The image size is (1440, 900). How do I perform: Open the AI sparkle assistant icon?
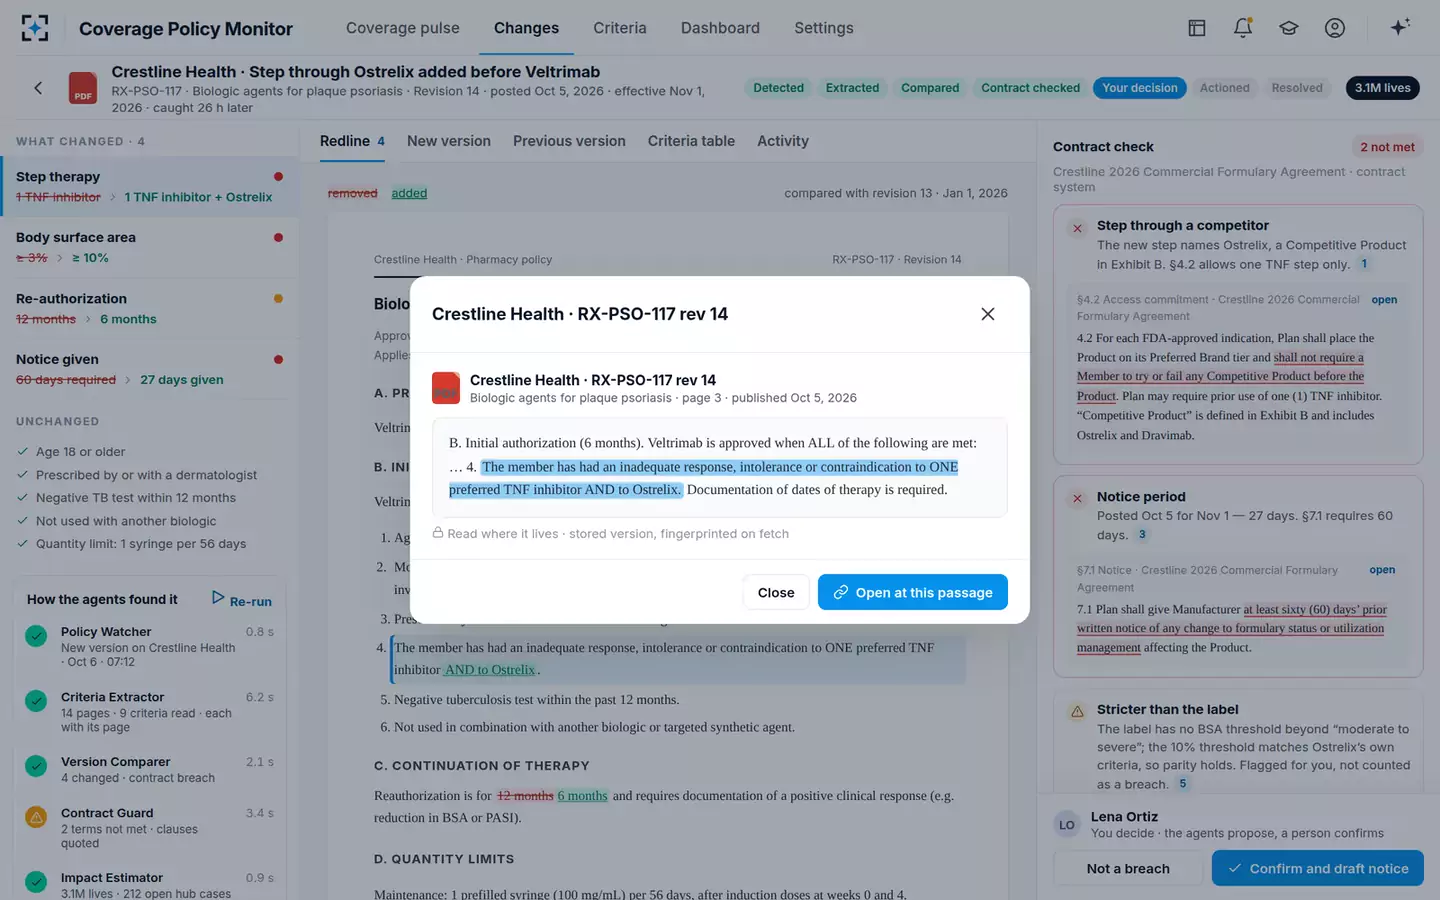click(1400, 27)
